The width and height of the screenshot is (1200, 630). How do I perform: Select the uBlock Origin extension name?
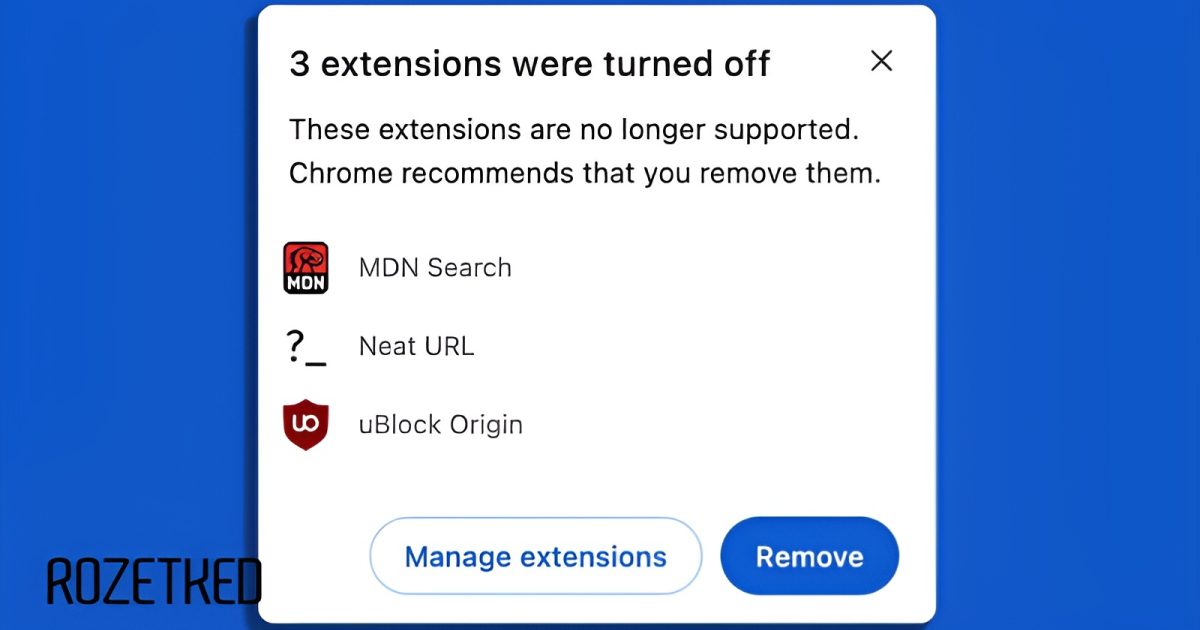click(x=440, y=425)
